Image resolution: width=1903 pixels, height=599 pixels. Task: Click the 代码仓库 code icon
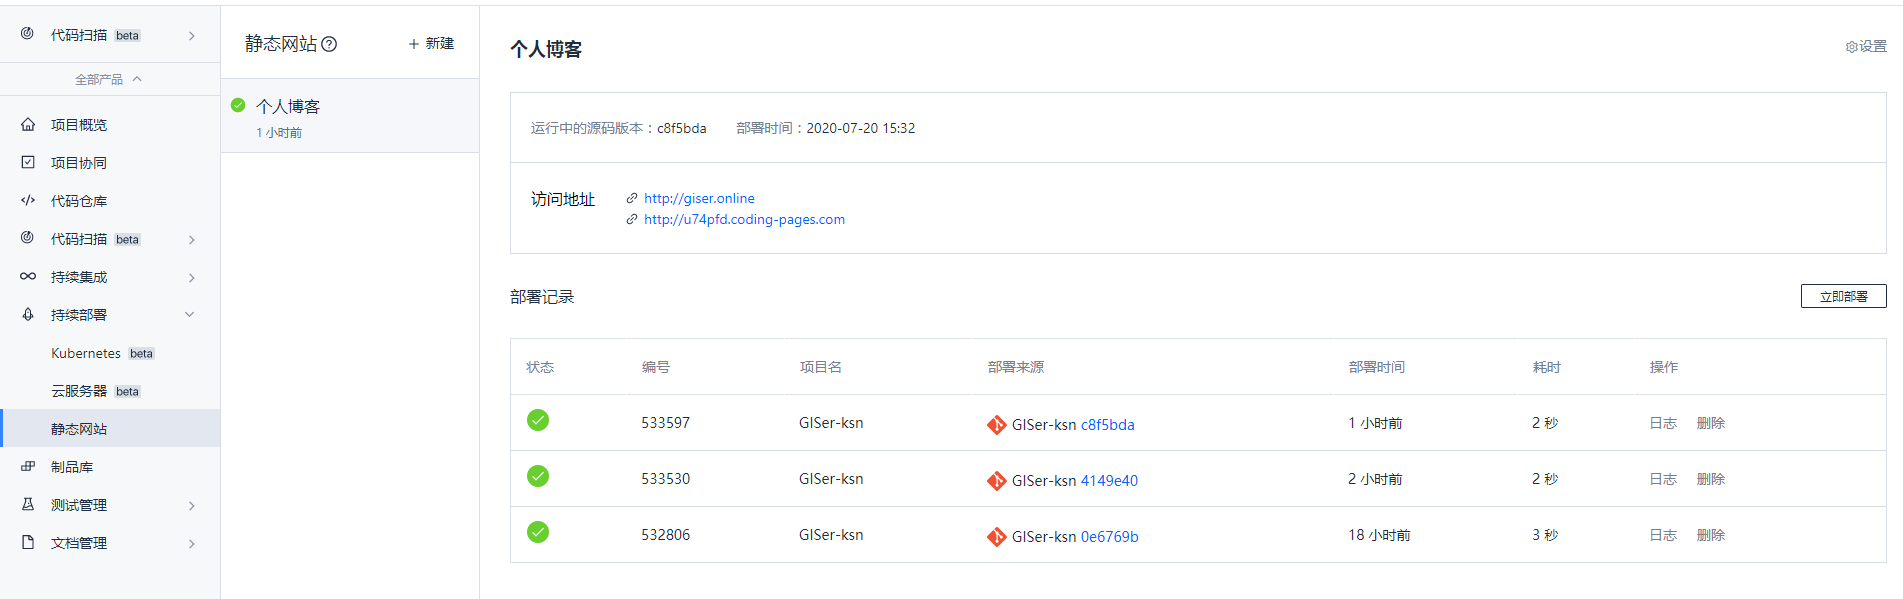(28, 201)
